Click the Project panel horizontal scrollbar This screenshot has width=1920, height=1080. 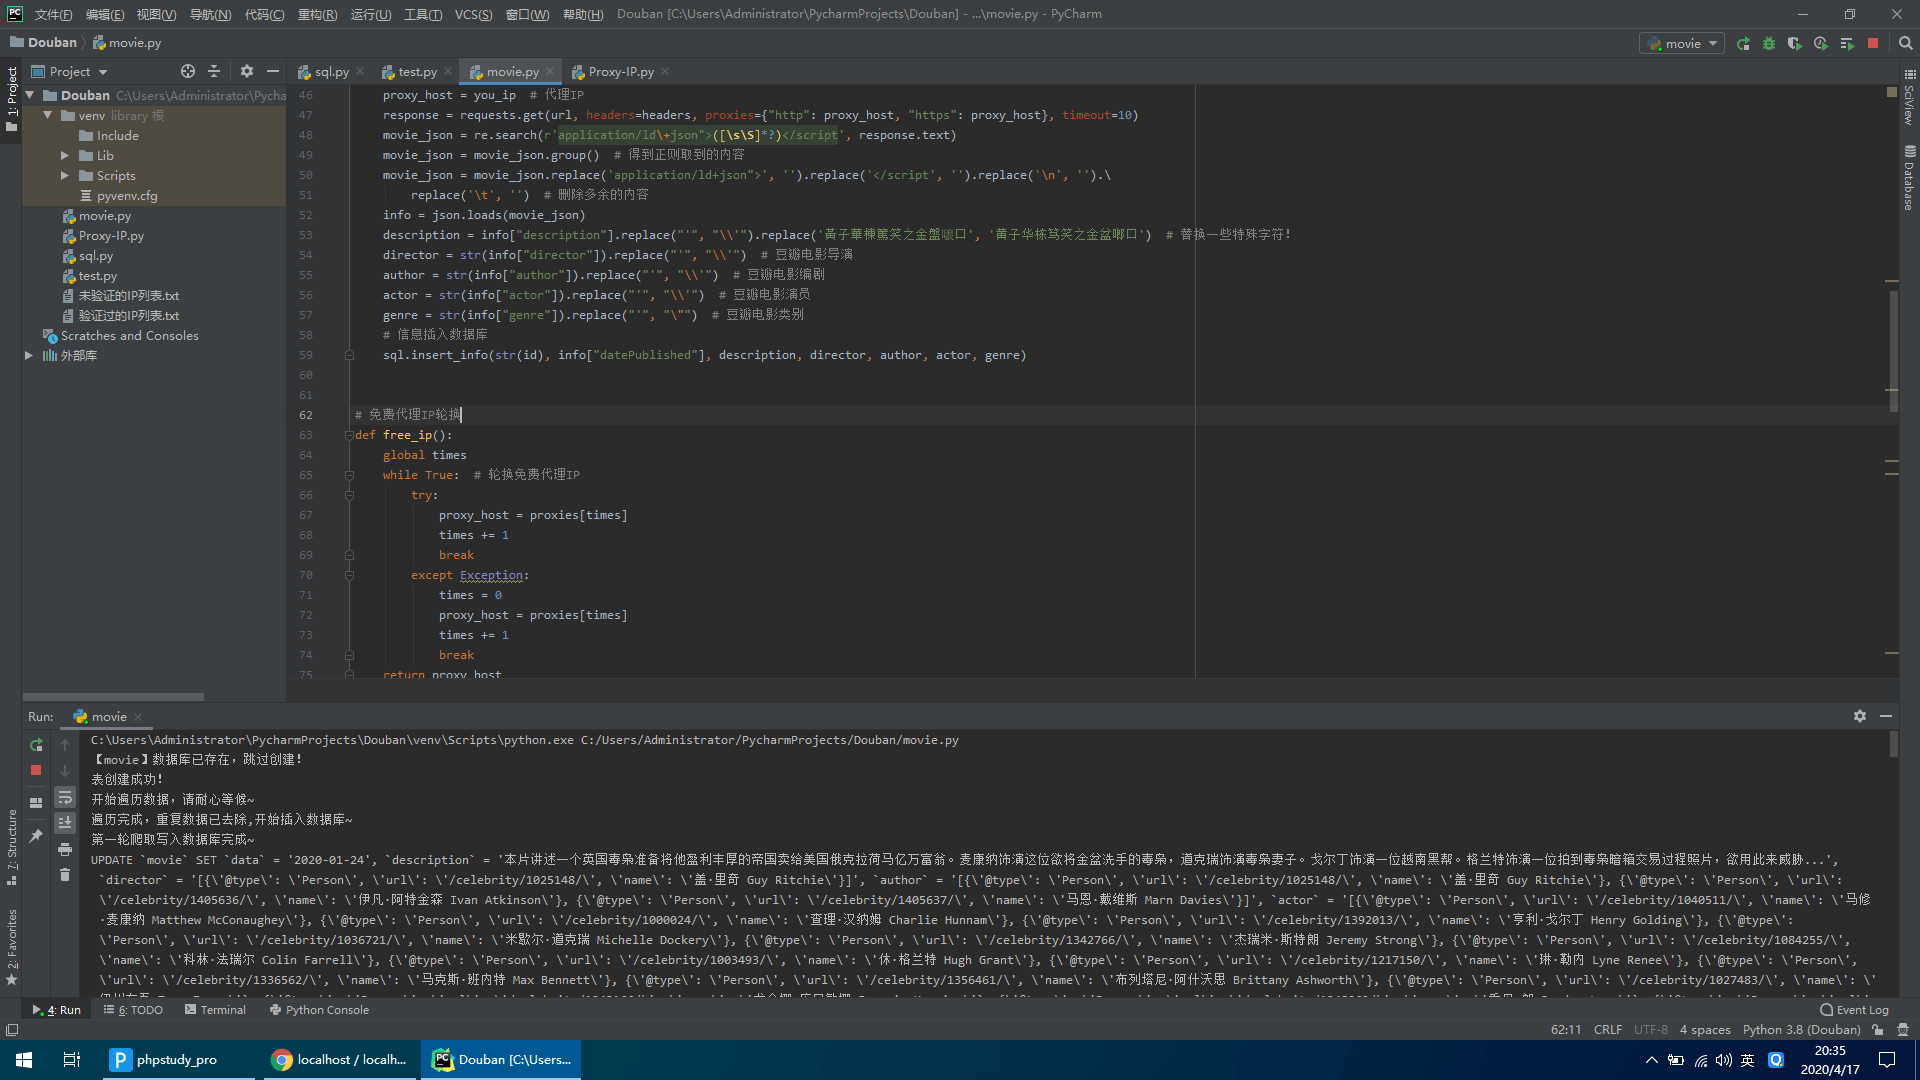tap(113, 697)
